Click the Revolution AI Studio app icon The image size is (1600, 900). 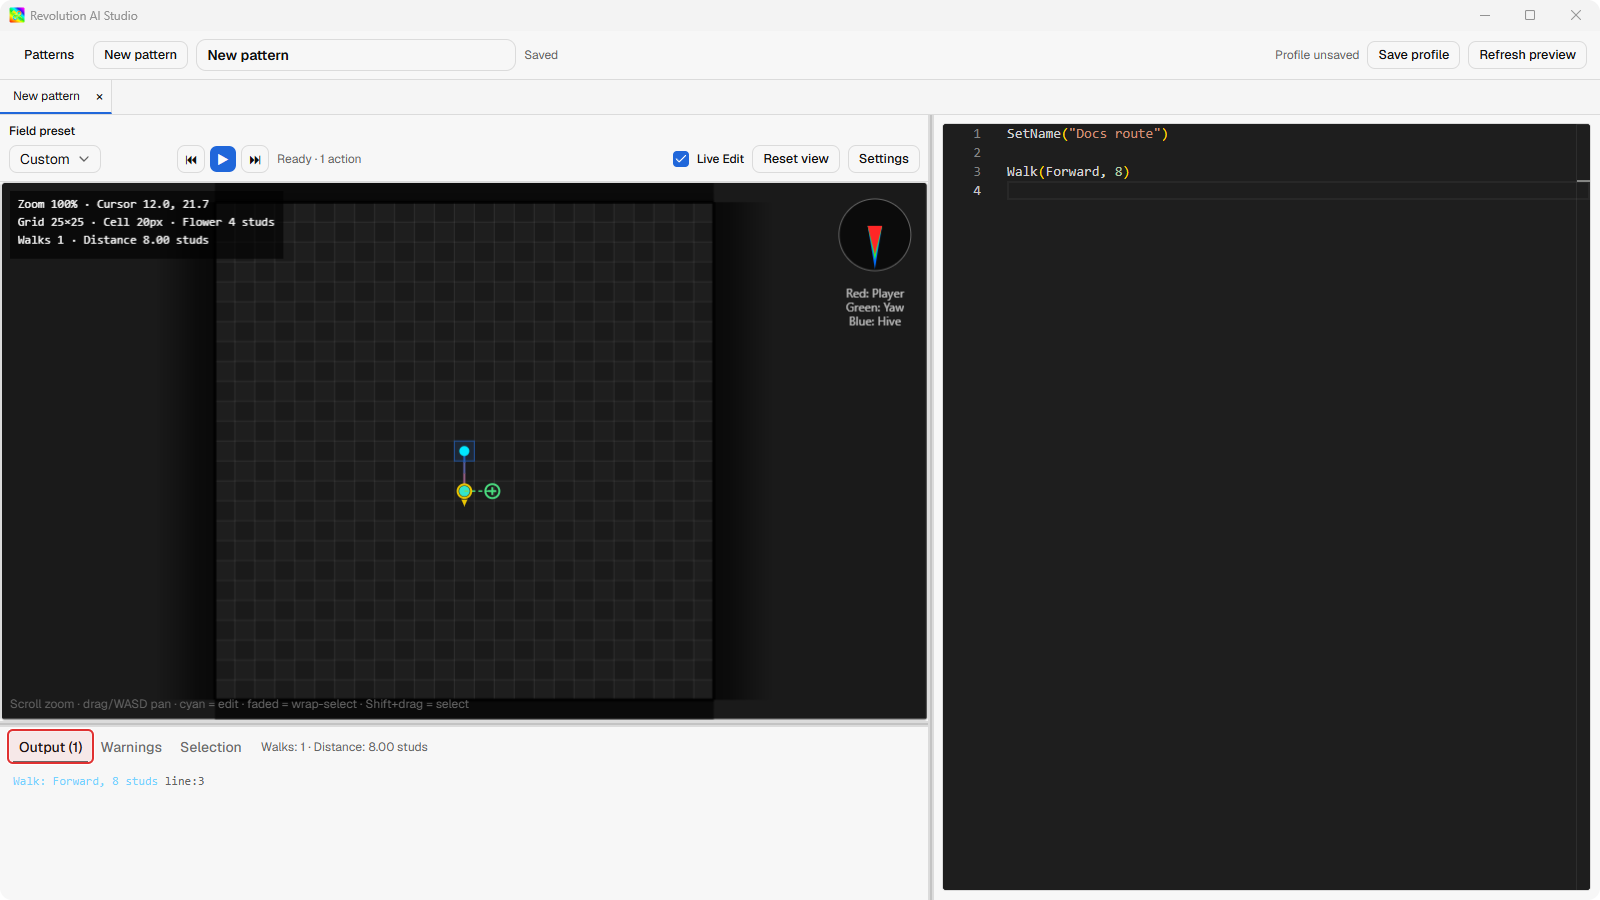(x=17, y=15)
